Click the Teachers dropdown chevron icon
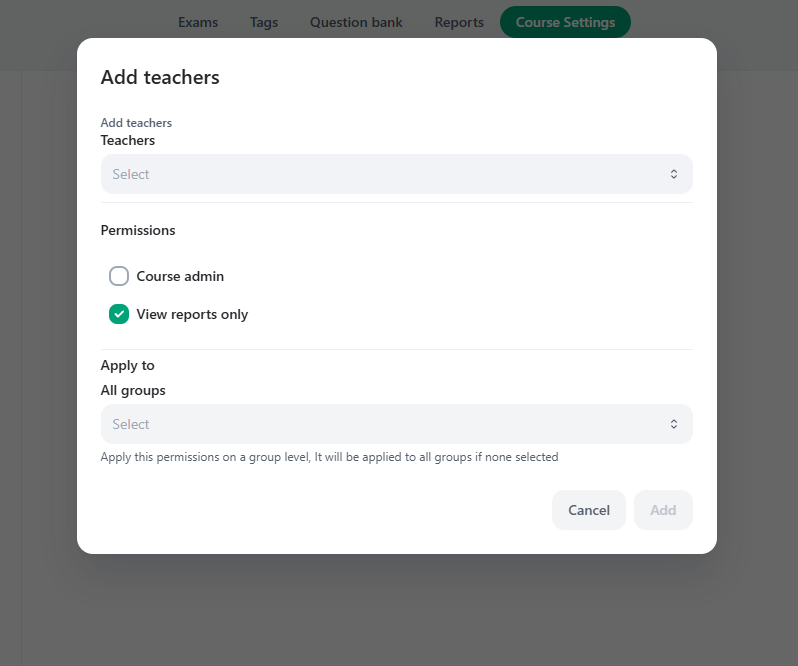798x666 pixels. point(674,174)
